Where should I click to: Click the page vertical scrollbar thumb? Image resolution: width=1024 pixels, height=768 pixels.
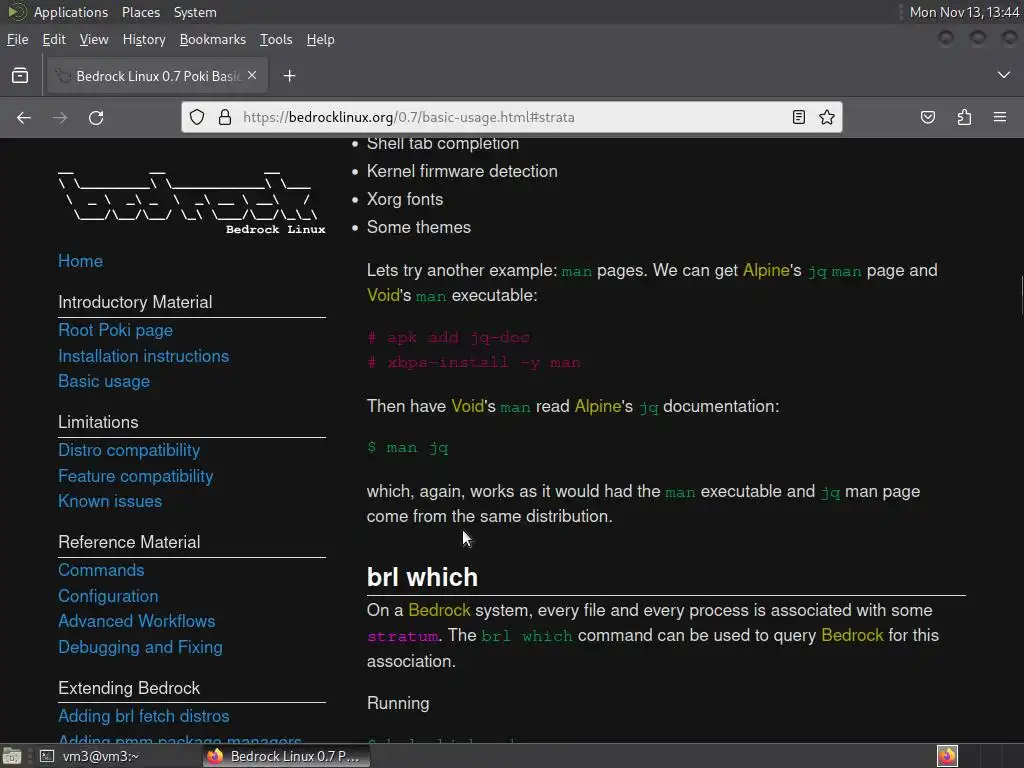[1021, 295]
